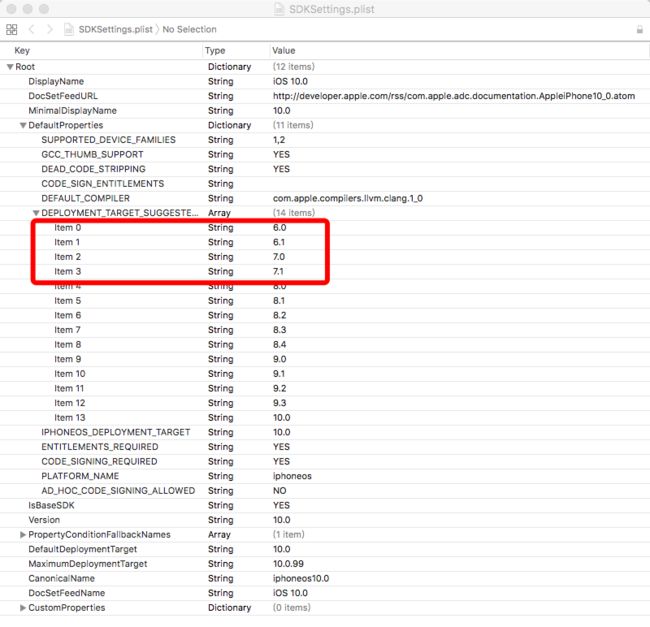Open the related items grid menu icon

[12, 29]
